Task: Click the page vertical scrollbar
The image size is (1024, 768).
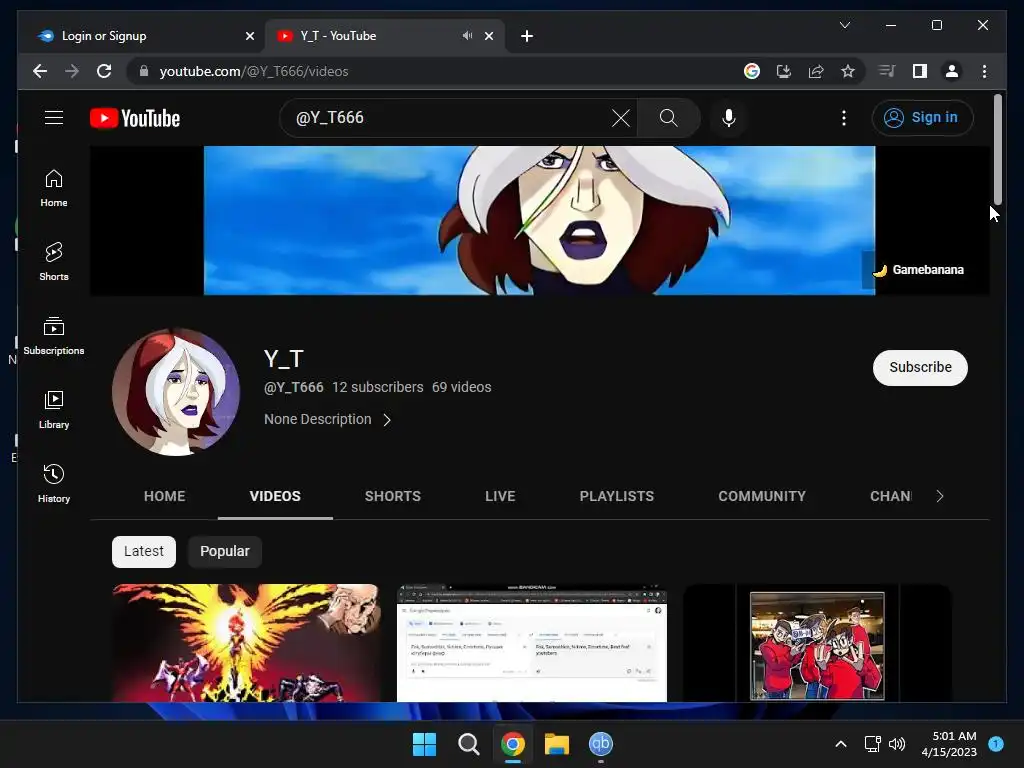Action: (x=997, y=150)
